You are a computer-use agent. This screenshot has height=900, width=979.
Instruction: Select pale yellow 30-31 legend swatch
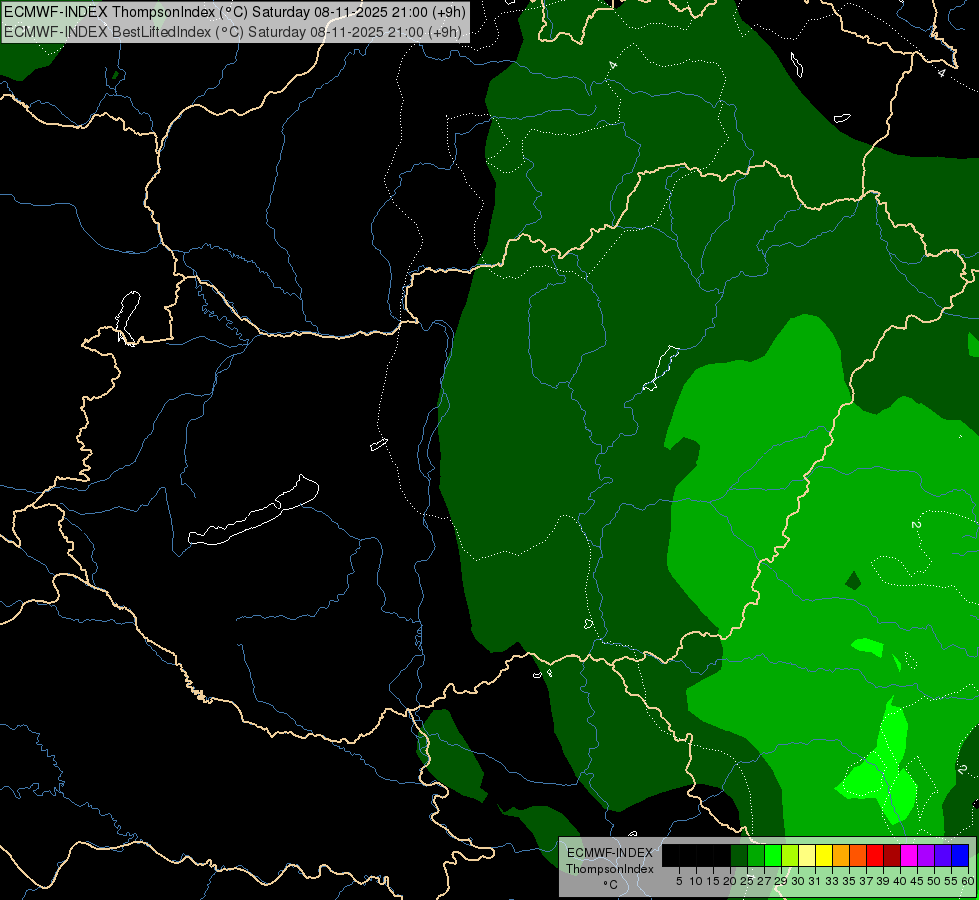(807, 855)
